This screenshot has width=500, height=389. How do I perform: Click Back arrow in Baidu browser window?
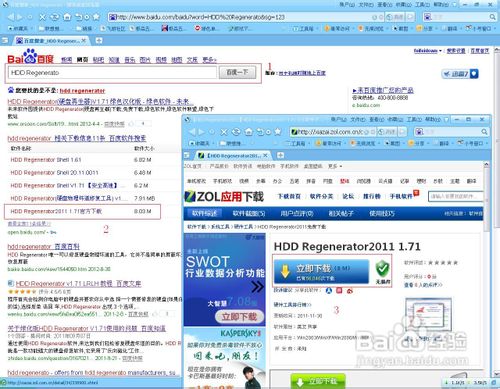pos(11,17)
